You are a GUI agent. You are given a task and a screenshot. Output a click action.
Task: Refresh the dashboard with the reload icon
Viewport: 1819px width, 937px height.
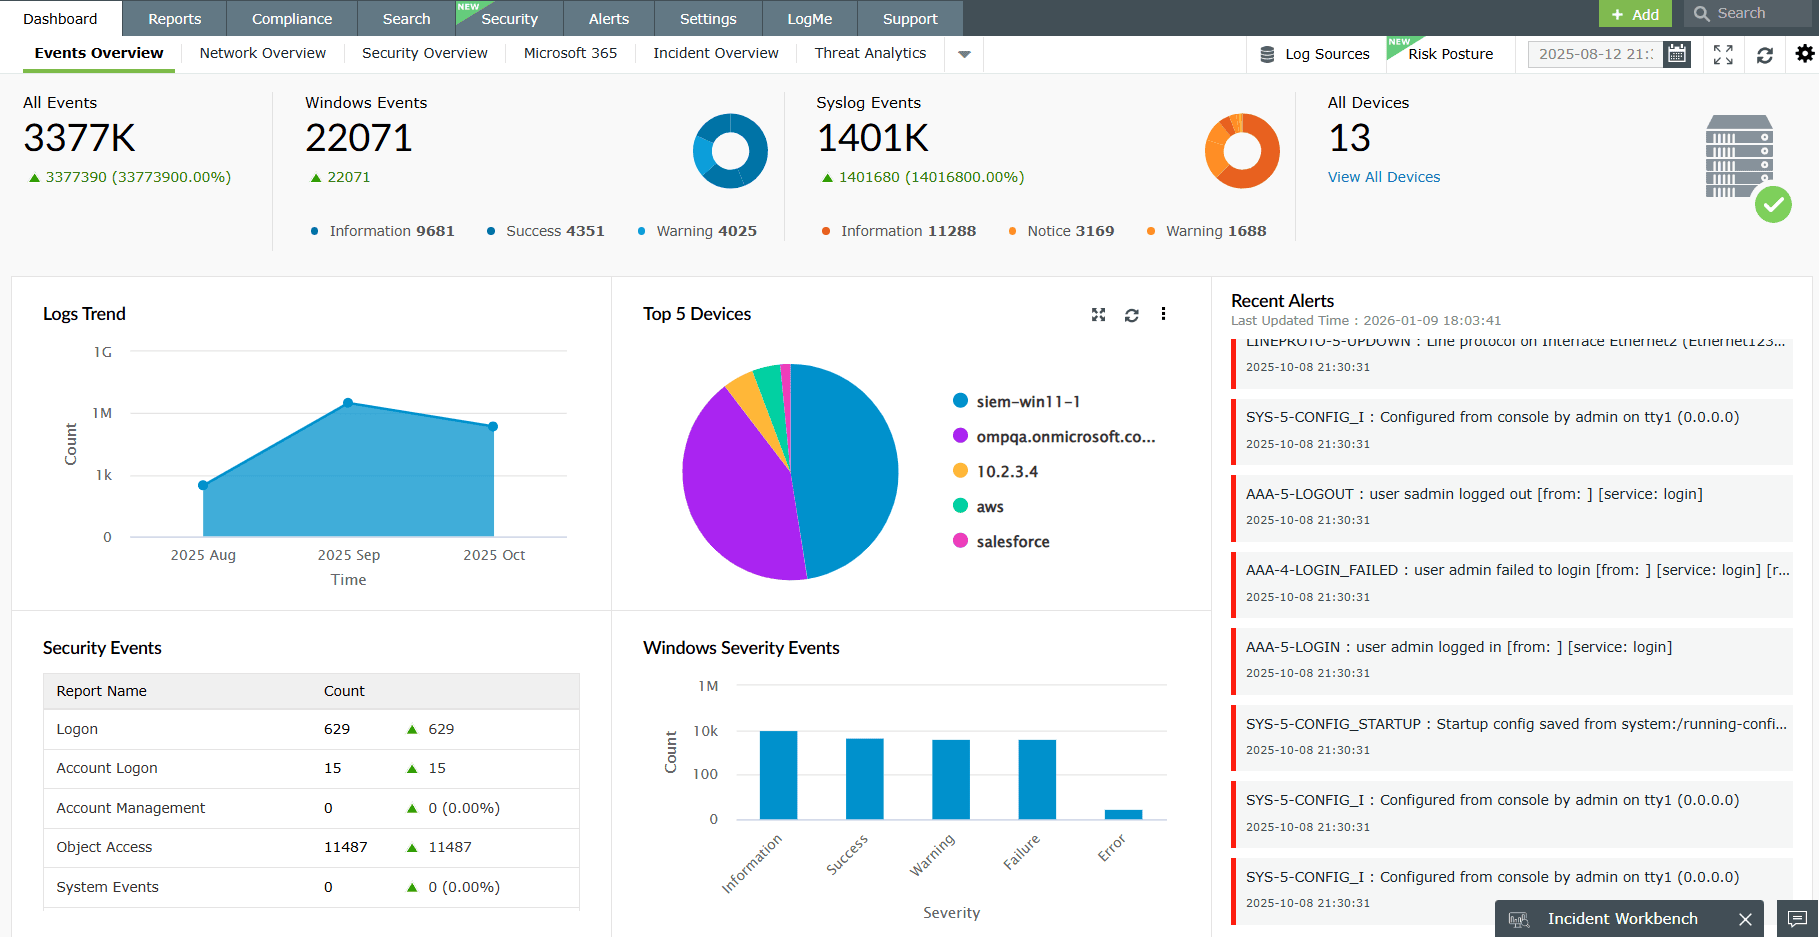point(1765,55)
